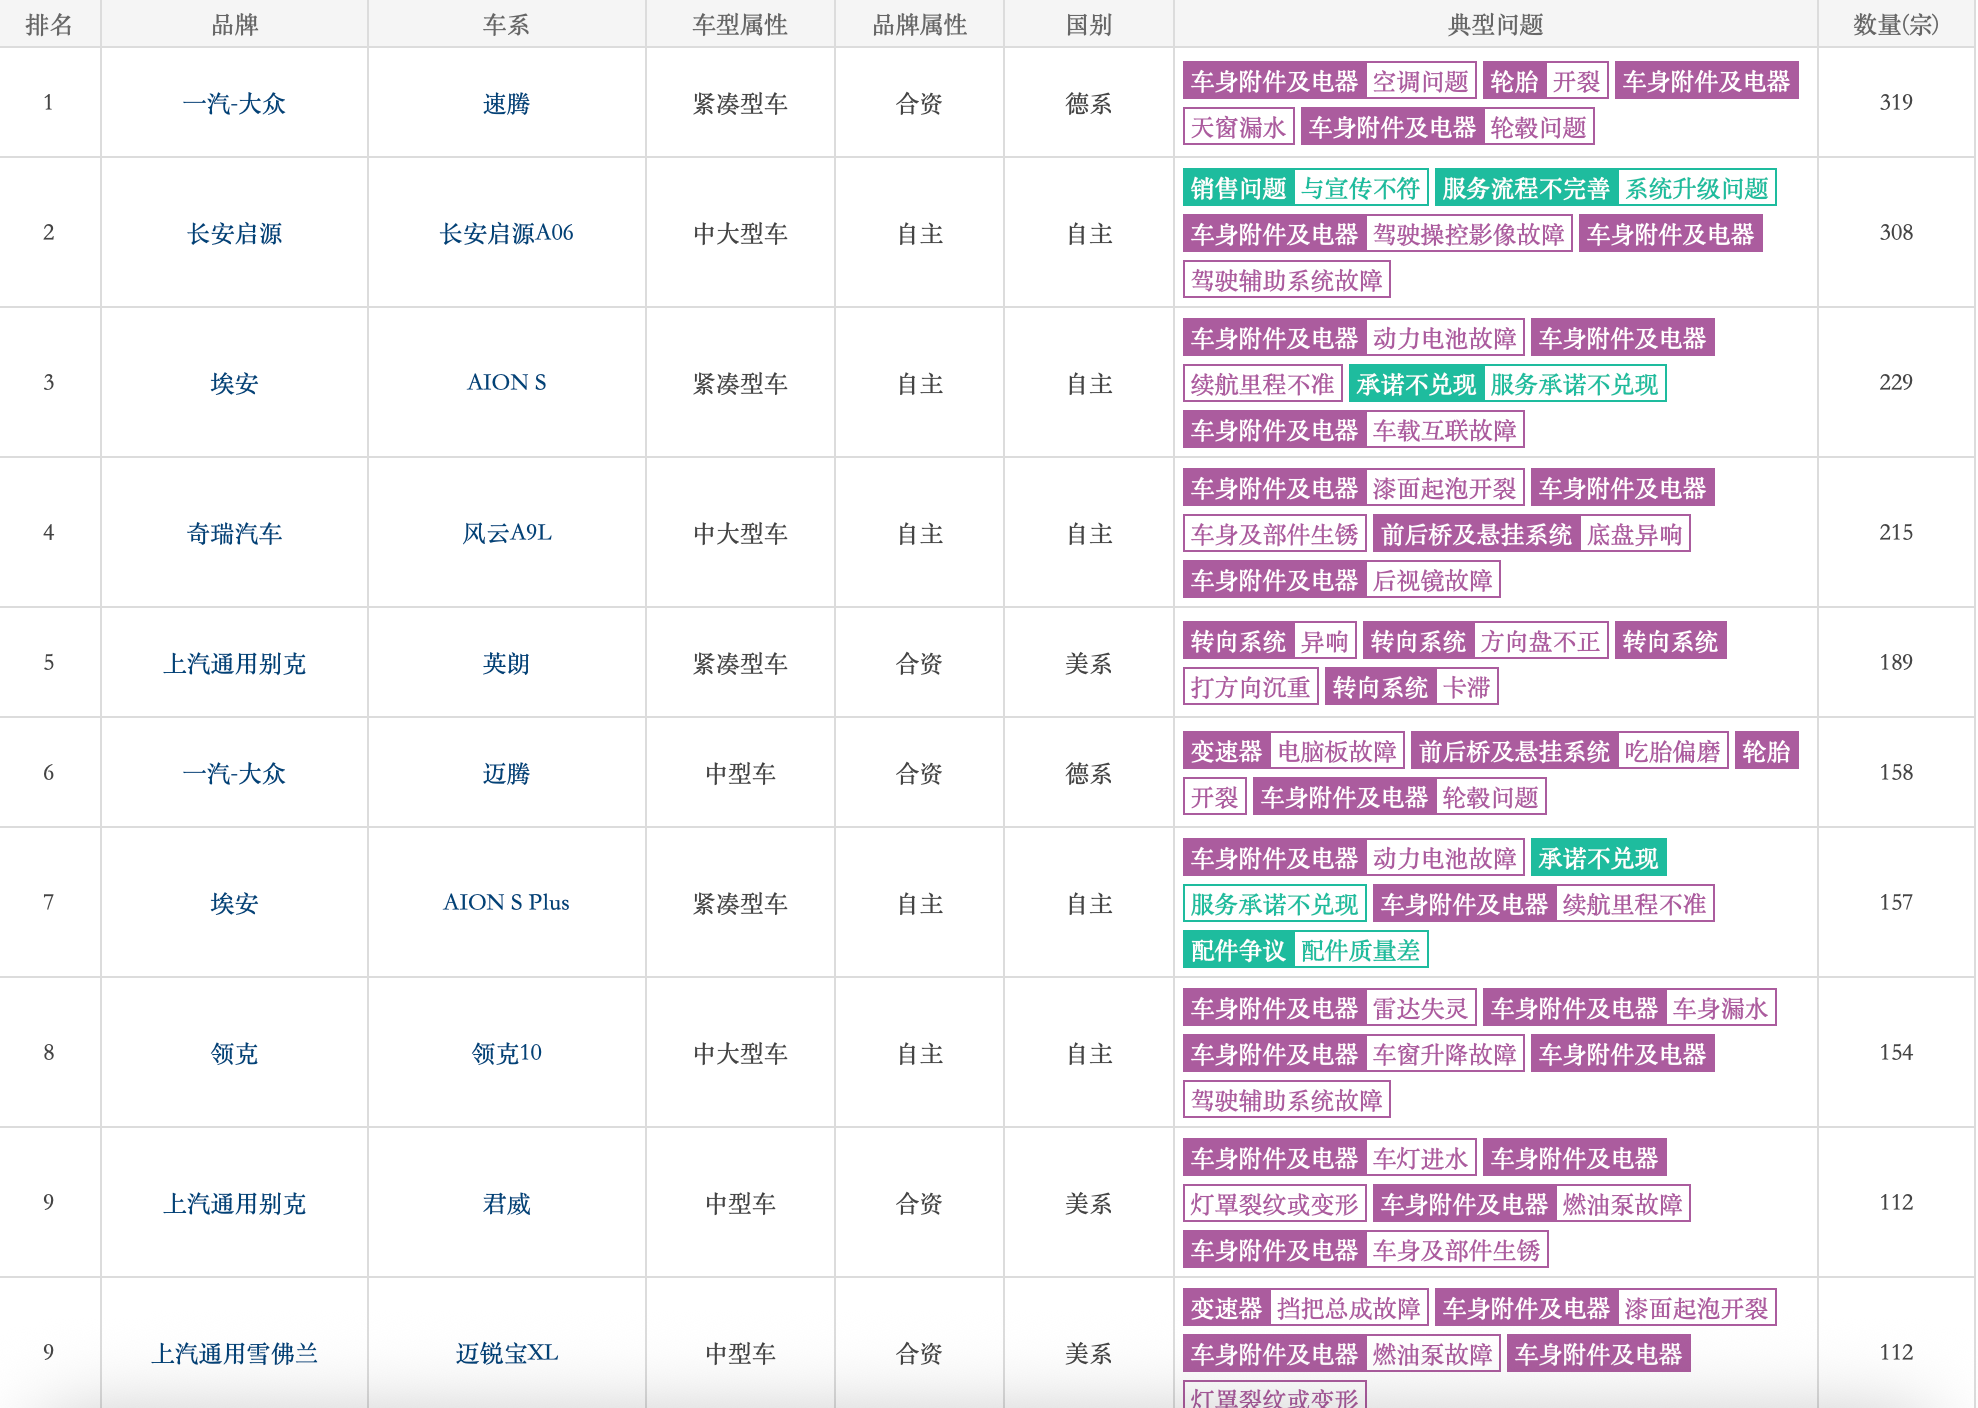Open 上汽通用别克 brand link in the 英朗 row
1978x1408 pixels.
pos(234,663)
